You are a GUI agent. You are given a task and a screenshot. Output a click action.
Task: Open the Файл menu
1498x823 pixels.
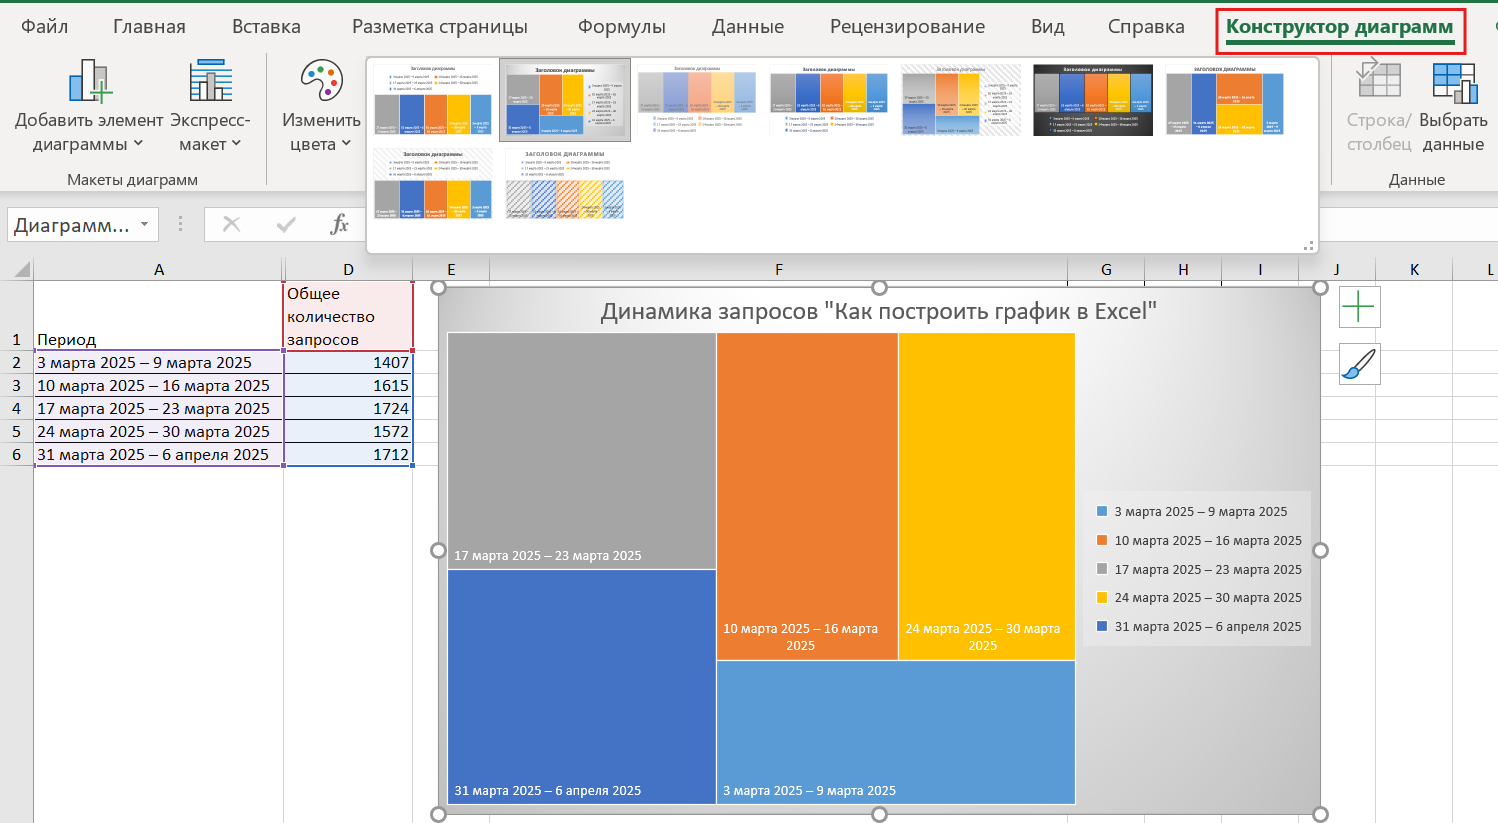[45, 27]
